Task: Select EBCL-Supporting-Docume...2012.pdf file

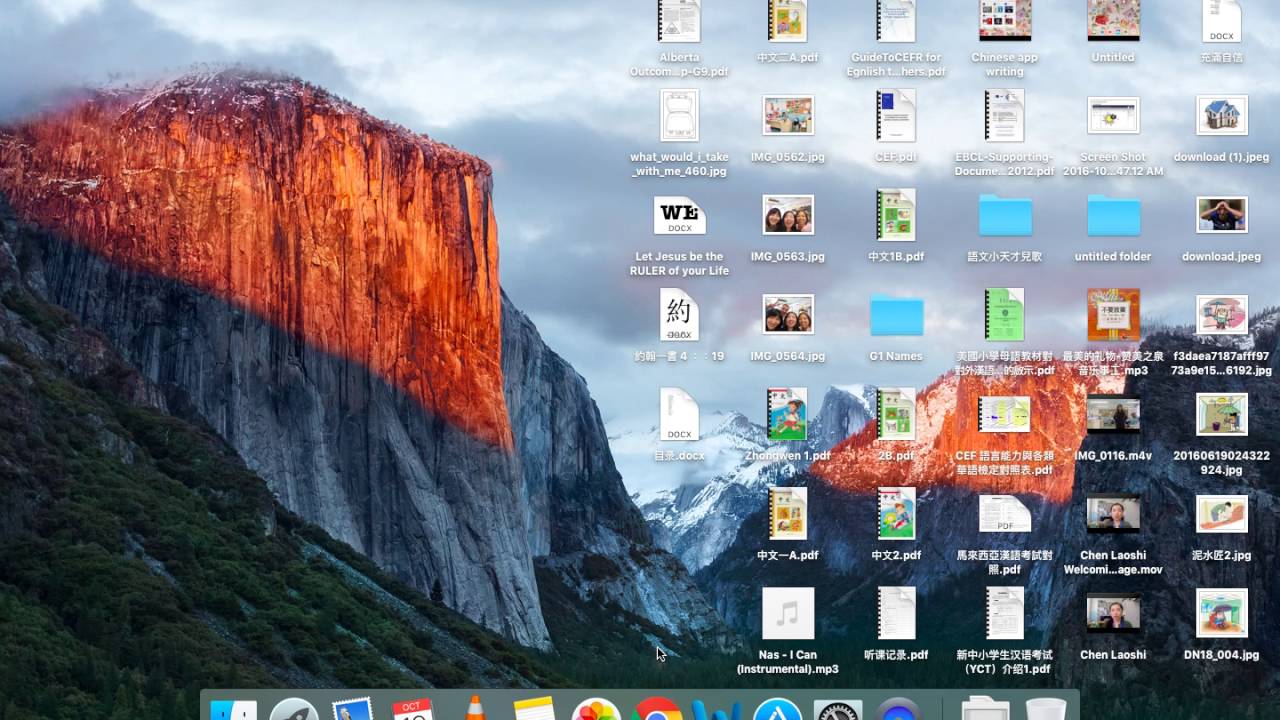Action: click(1004, 115)
